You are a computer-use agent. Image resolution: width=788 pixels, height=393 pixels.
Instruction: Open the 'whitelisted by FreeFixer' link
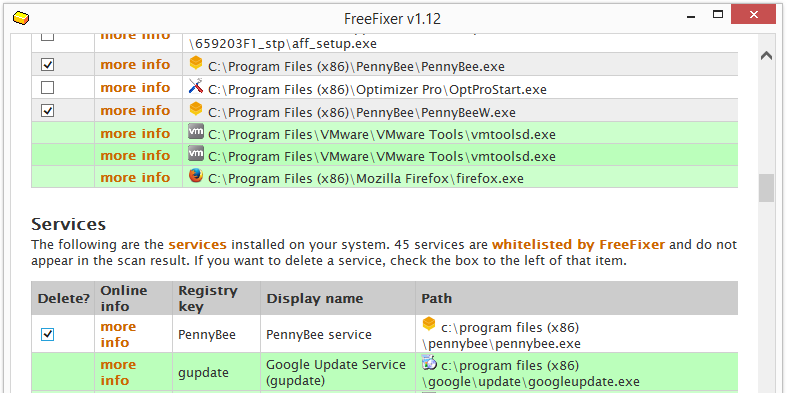coord(578,245)
